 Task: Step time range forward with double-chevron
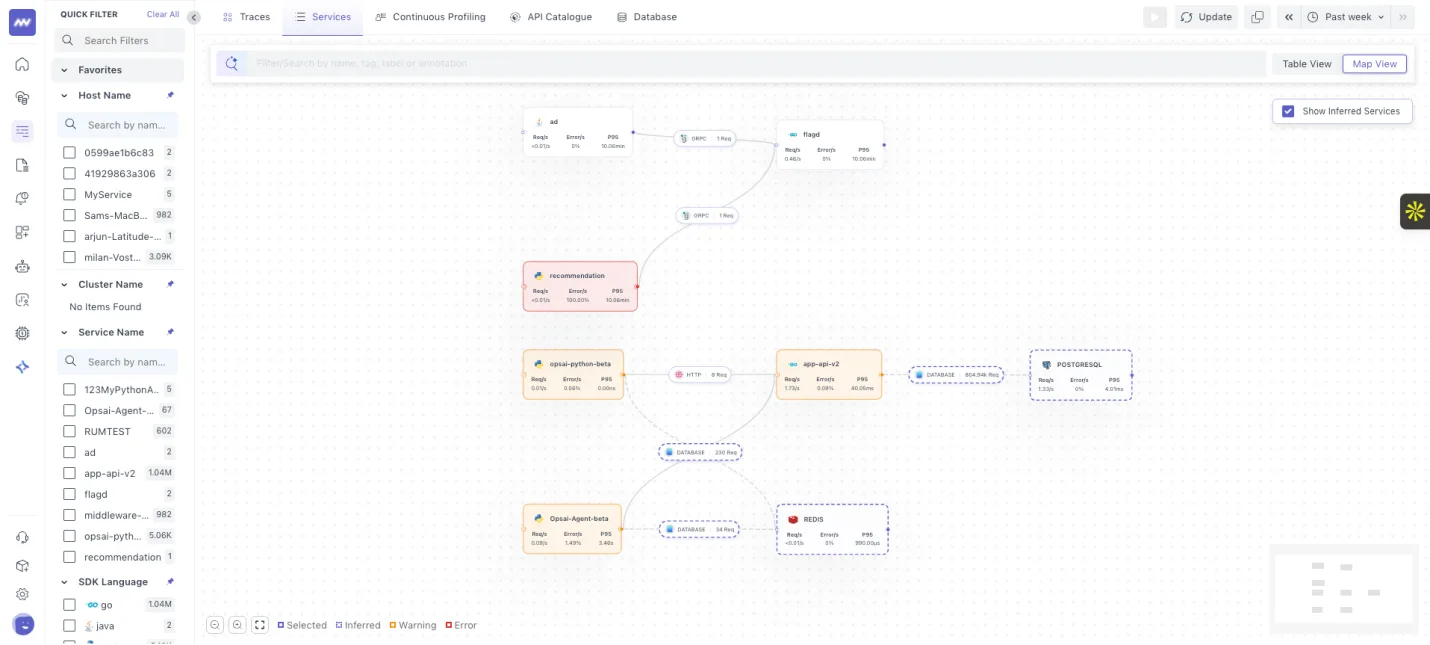[1404, 17]
